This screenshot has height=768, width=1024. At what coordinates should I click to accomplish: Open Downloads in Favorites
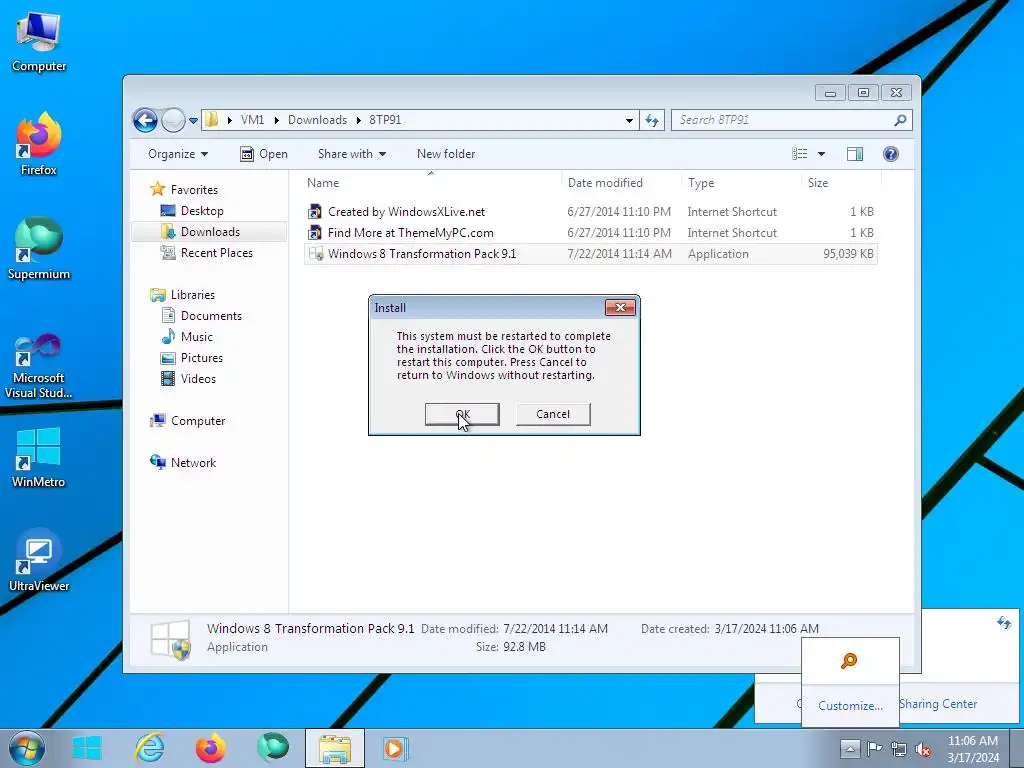click(x=210, y=232)
